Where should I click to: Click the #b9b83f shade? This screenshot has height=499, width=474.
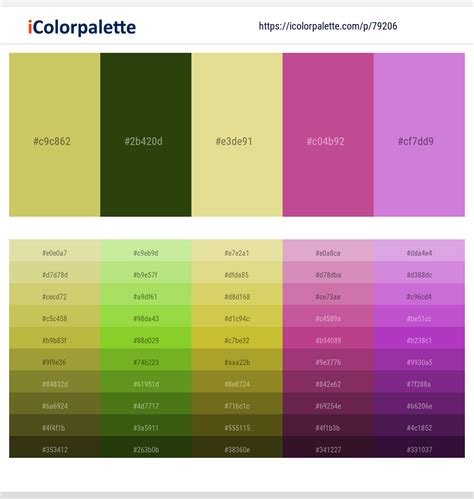pyautogui.click(x=54, y=338)
